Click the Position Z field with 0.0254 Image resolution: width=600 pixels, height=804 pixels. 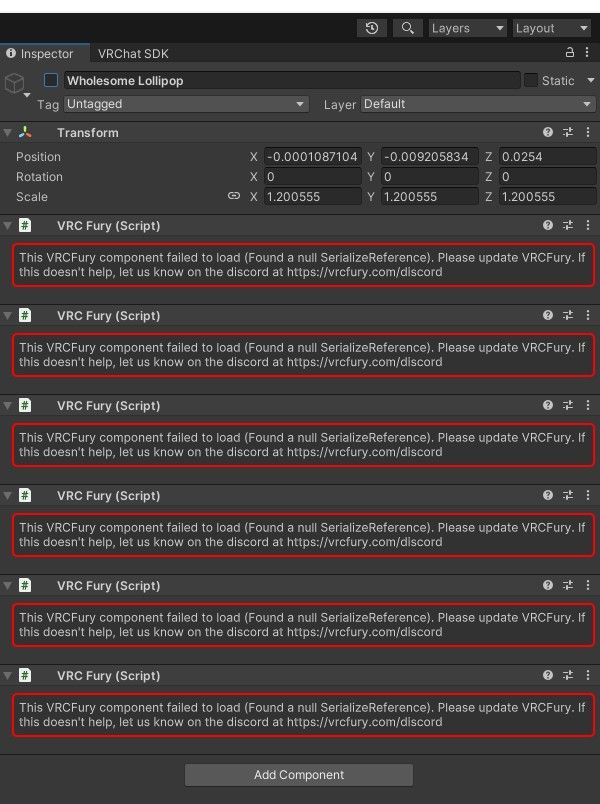point(547,157)
